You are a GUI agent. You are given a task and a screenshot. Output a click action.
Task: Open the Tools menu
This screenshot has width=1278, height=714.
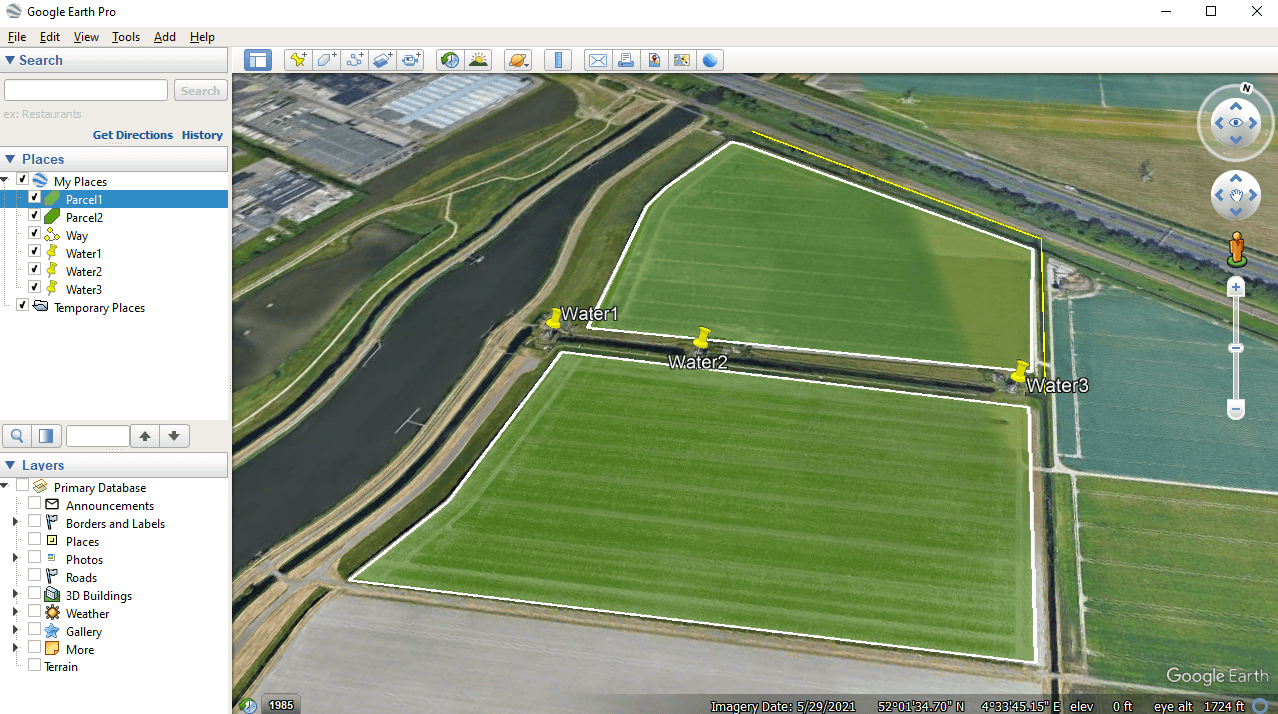pyautogui.click(x=126, y=37)
